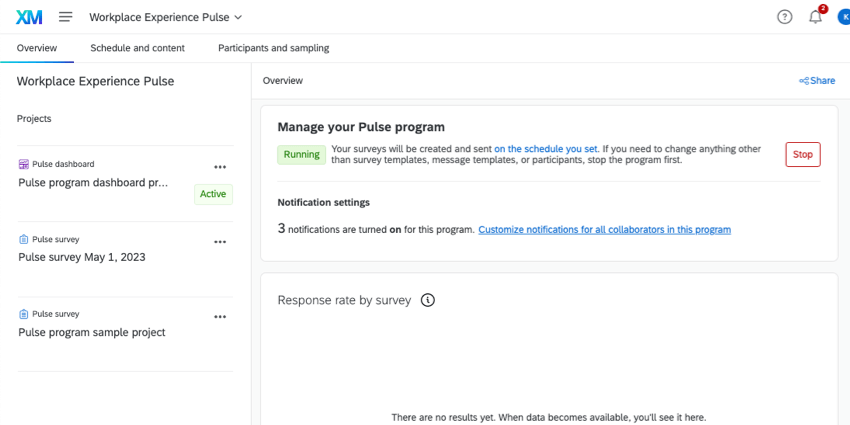Open the user account avatar
Viewport: 850px width, 425px height.
[x=843, y=17]
